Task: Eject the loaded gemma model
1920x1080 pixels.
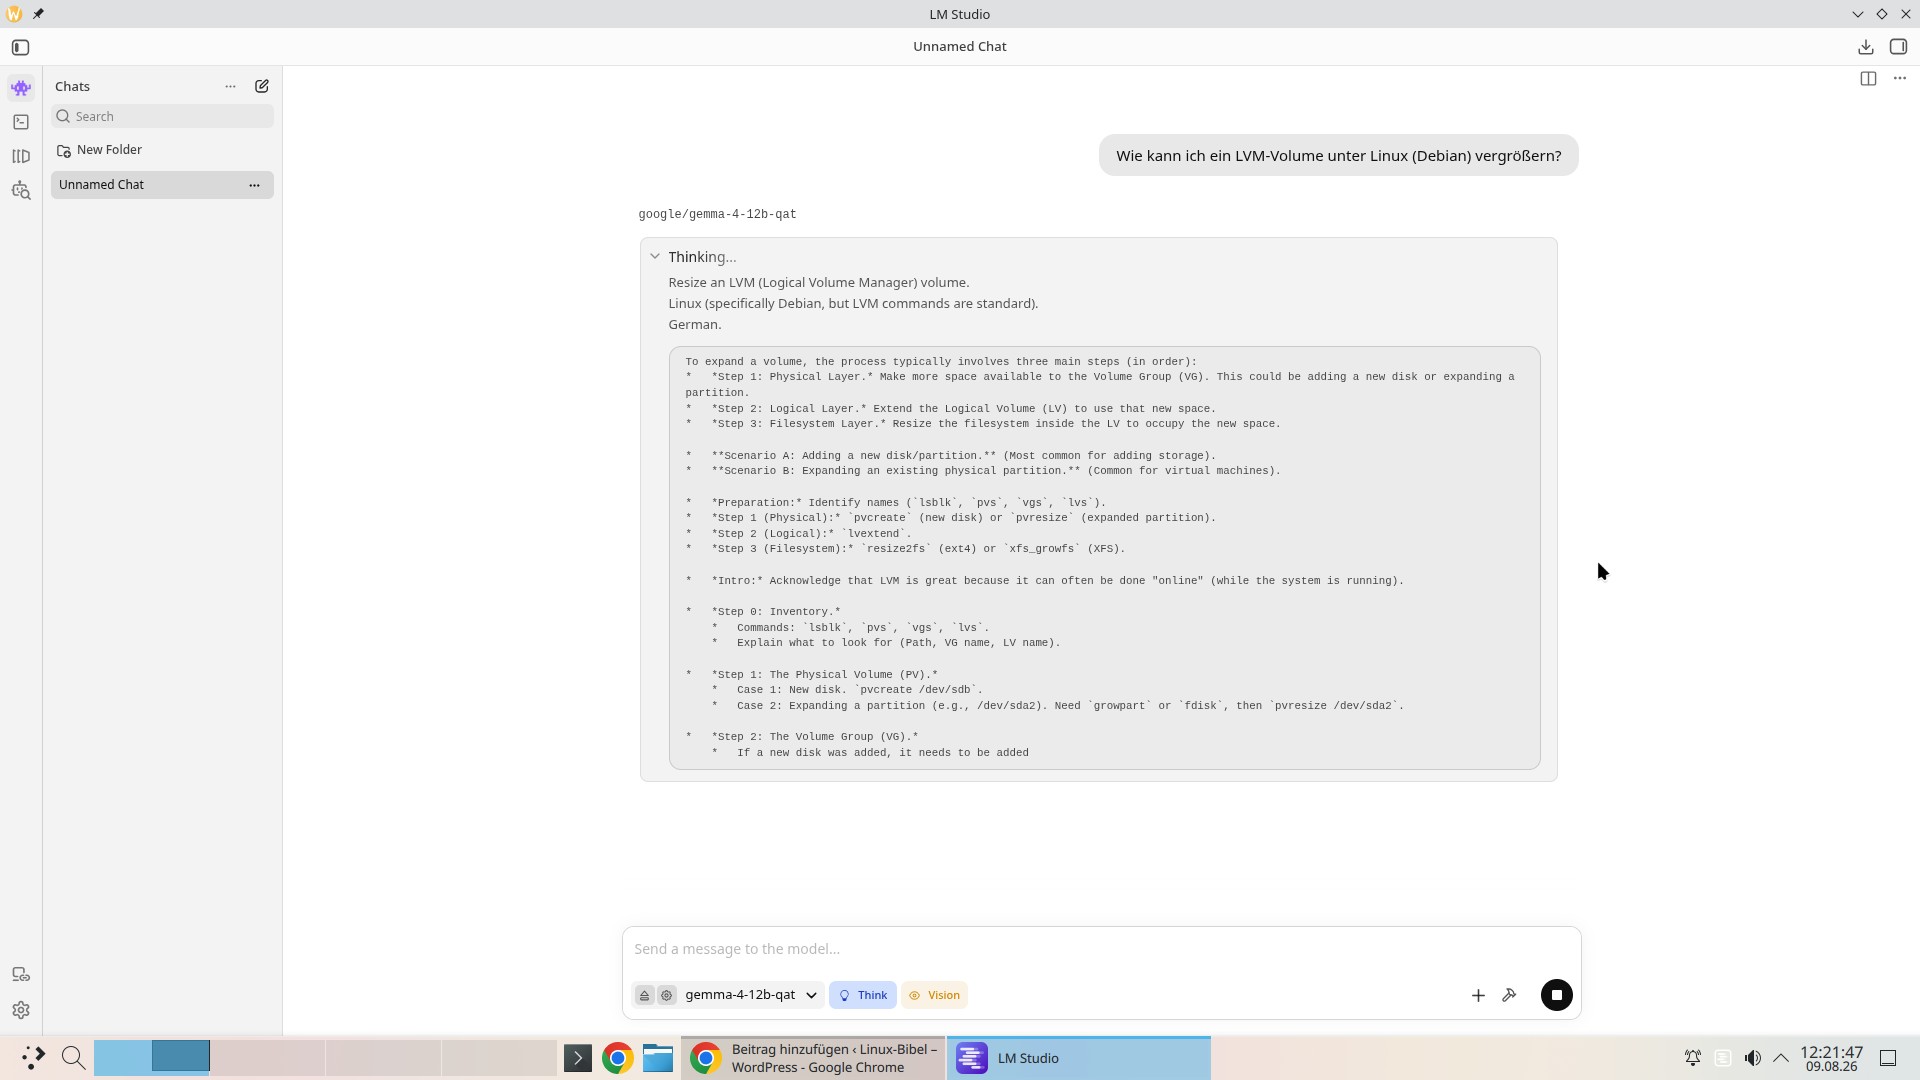Action: pyautogui.click(x=645, y=995)
